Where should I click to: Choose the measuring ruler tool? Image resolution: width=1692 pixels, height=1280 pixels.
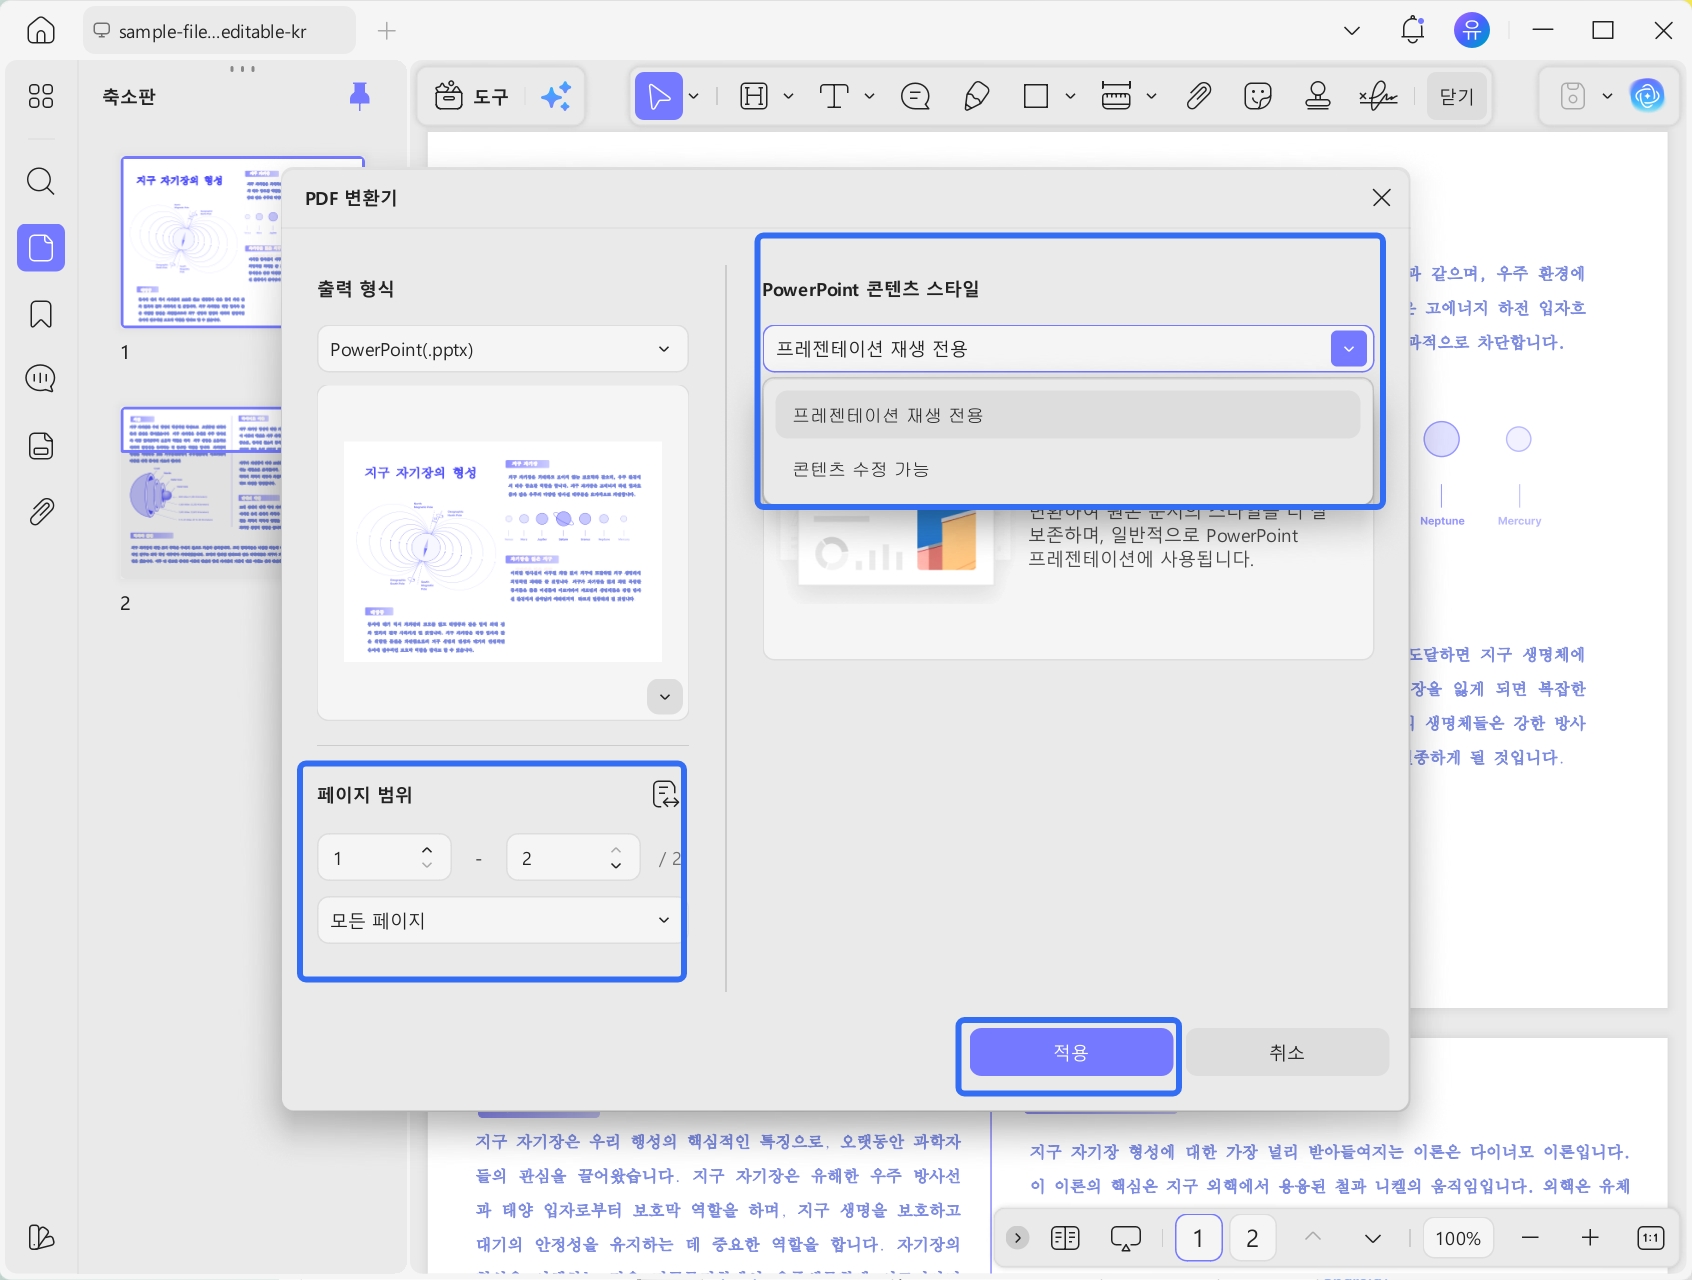point(1116,96)
